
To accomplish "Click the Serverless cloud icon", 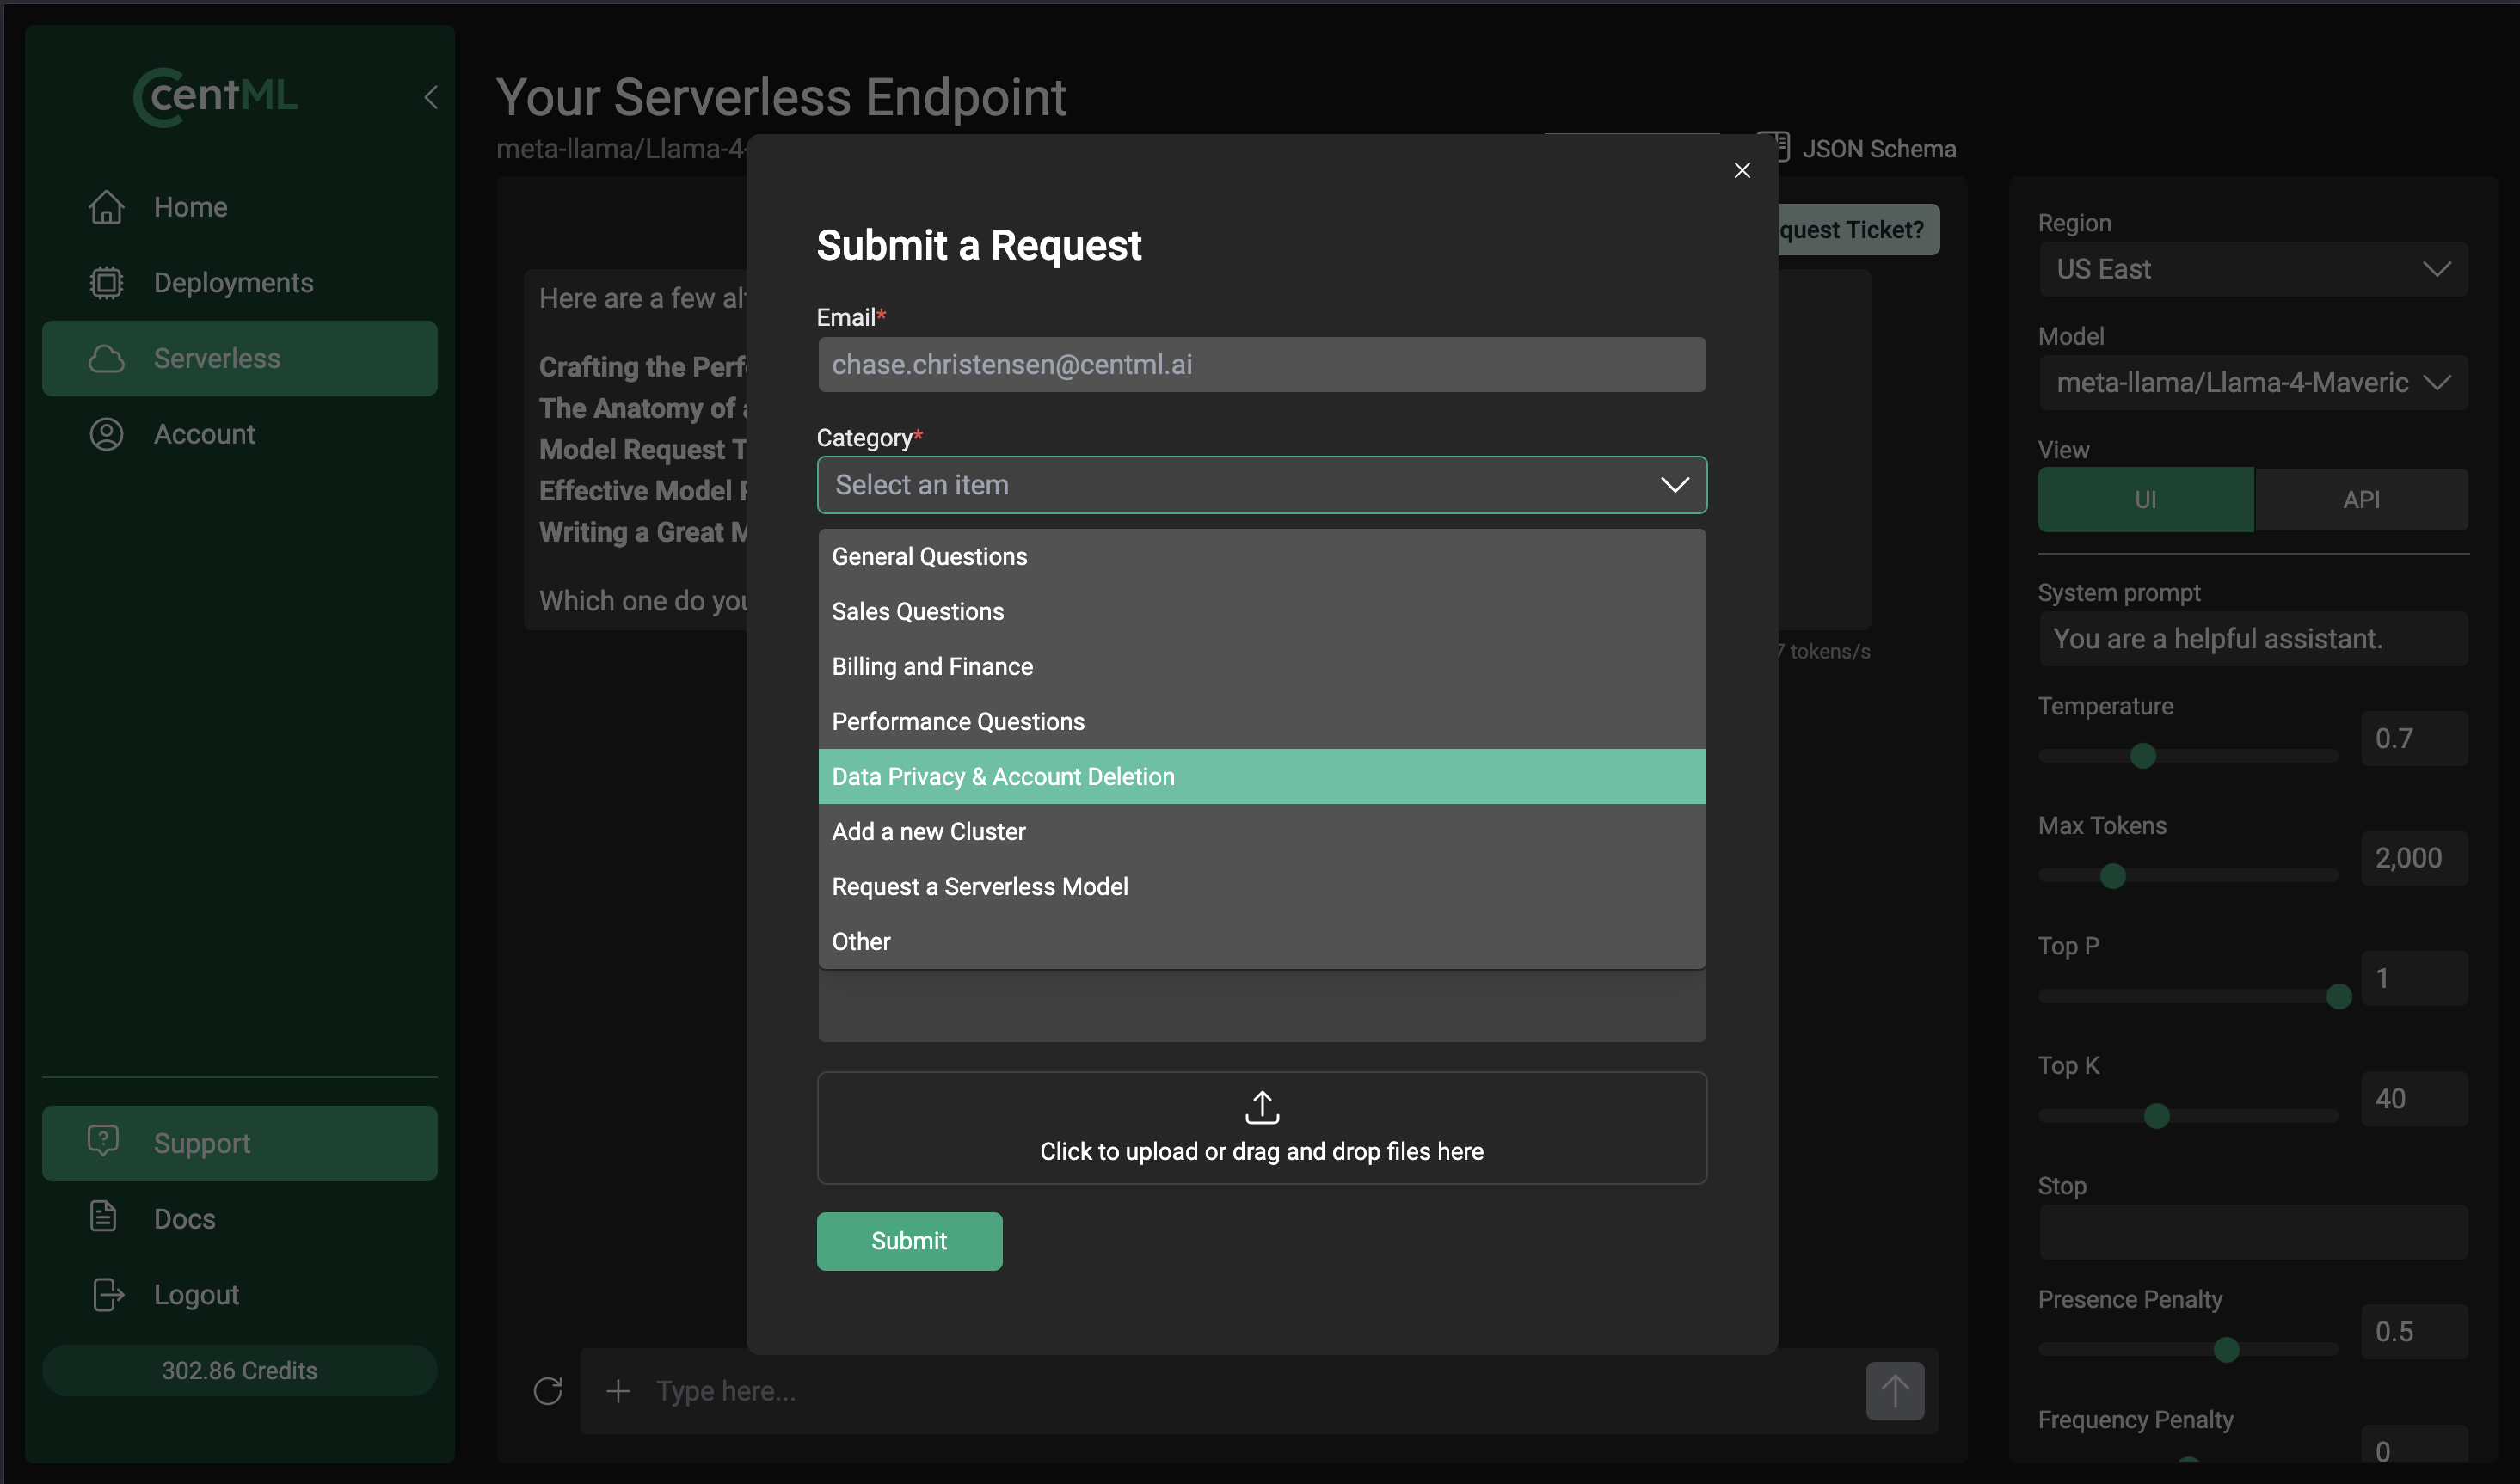I will point(106,358).
